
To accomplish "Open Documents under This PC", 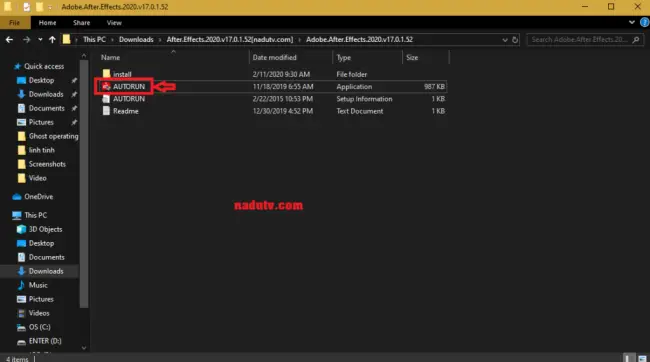I will click(x=46, y=258).
